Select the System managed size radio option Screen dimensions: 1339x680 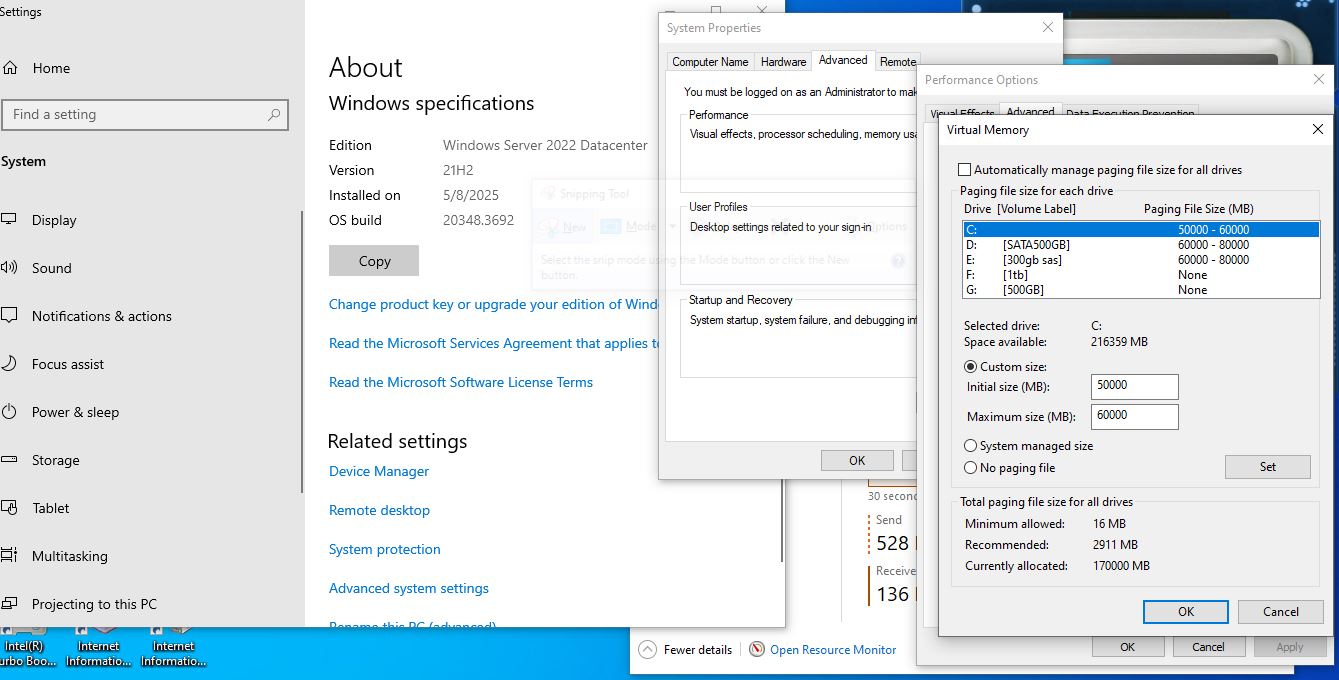[971, 446]
